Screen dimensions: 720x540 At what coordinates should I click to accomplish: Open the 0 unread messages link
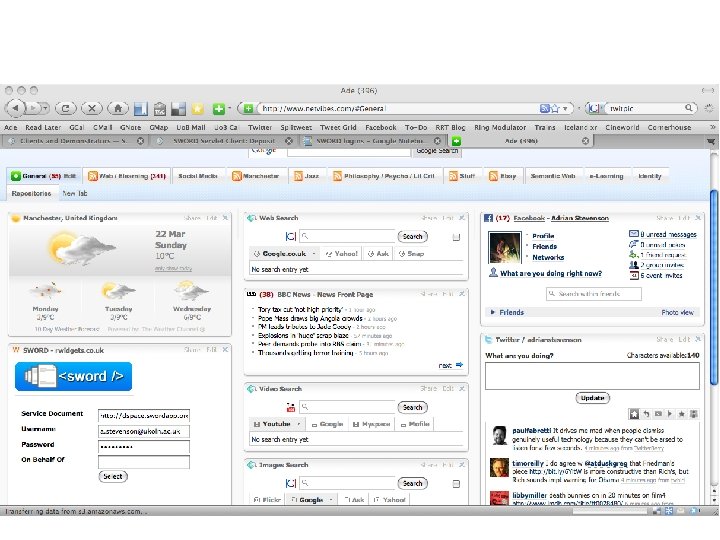pos(668,234)
